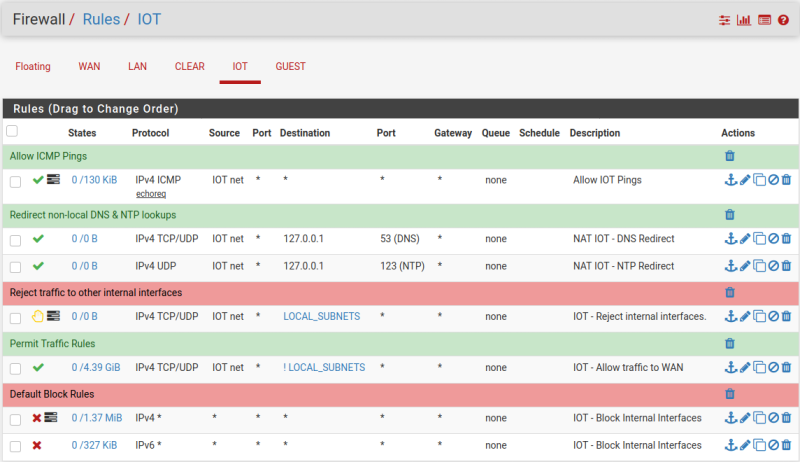Open the filter sliders icon in header
The height and width of the screenshot is (462, 800).
click(x=724, y=20)
